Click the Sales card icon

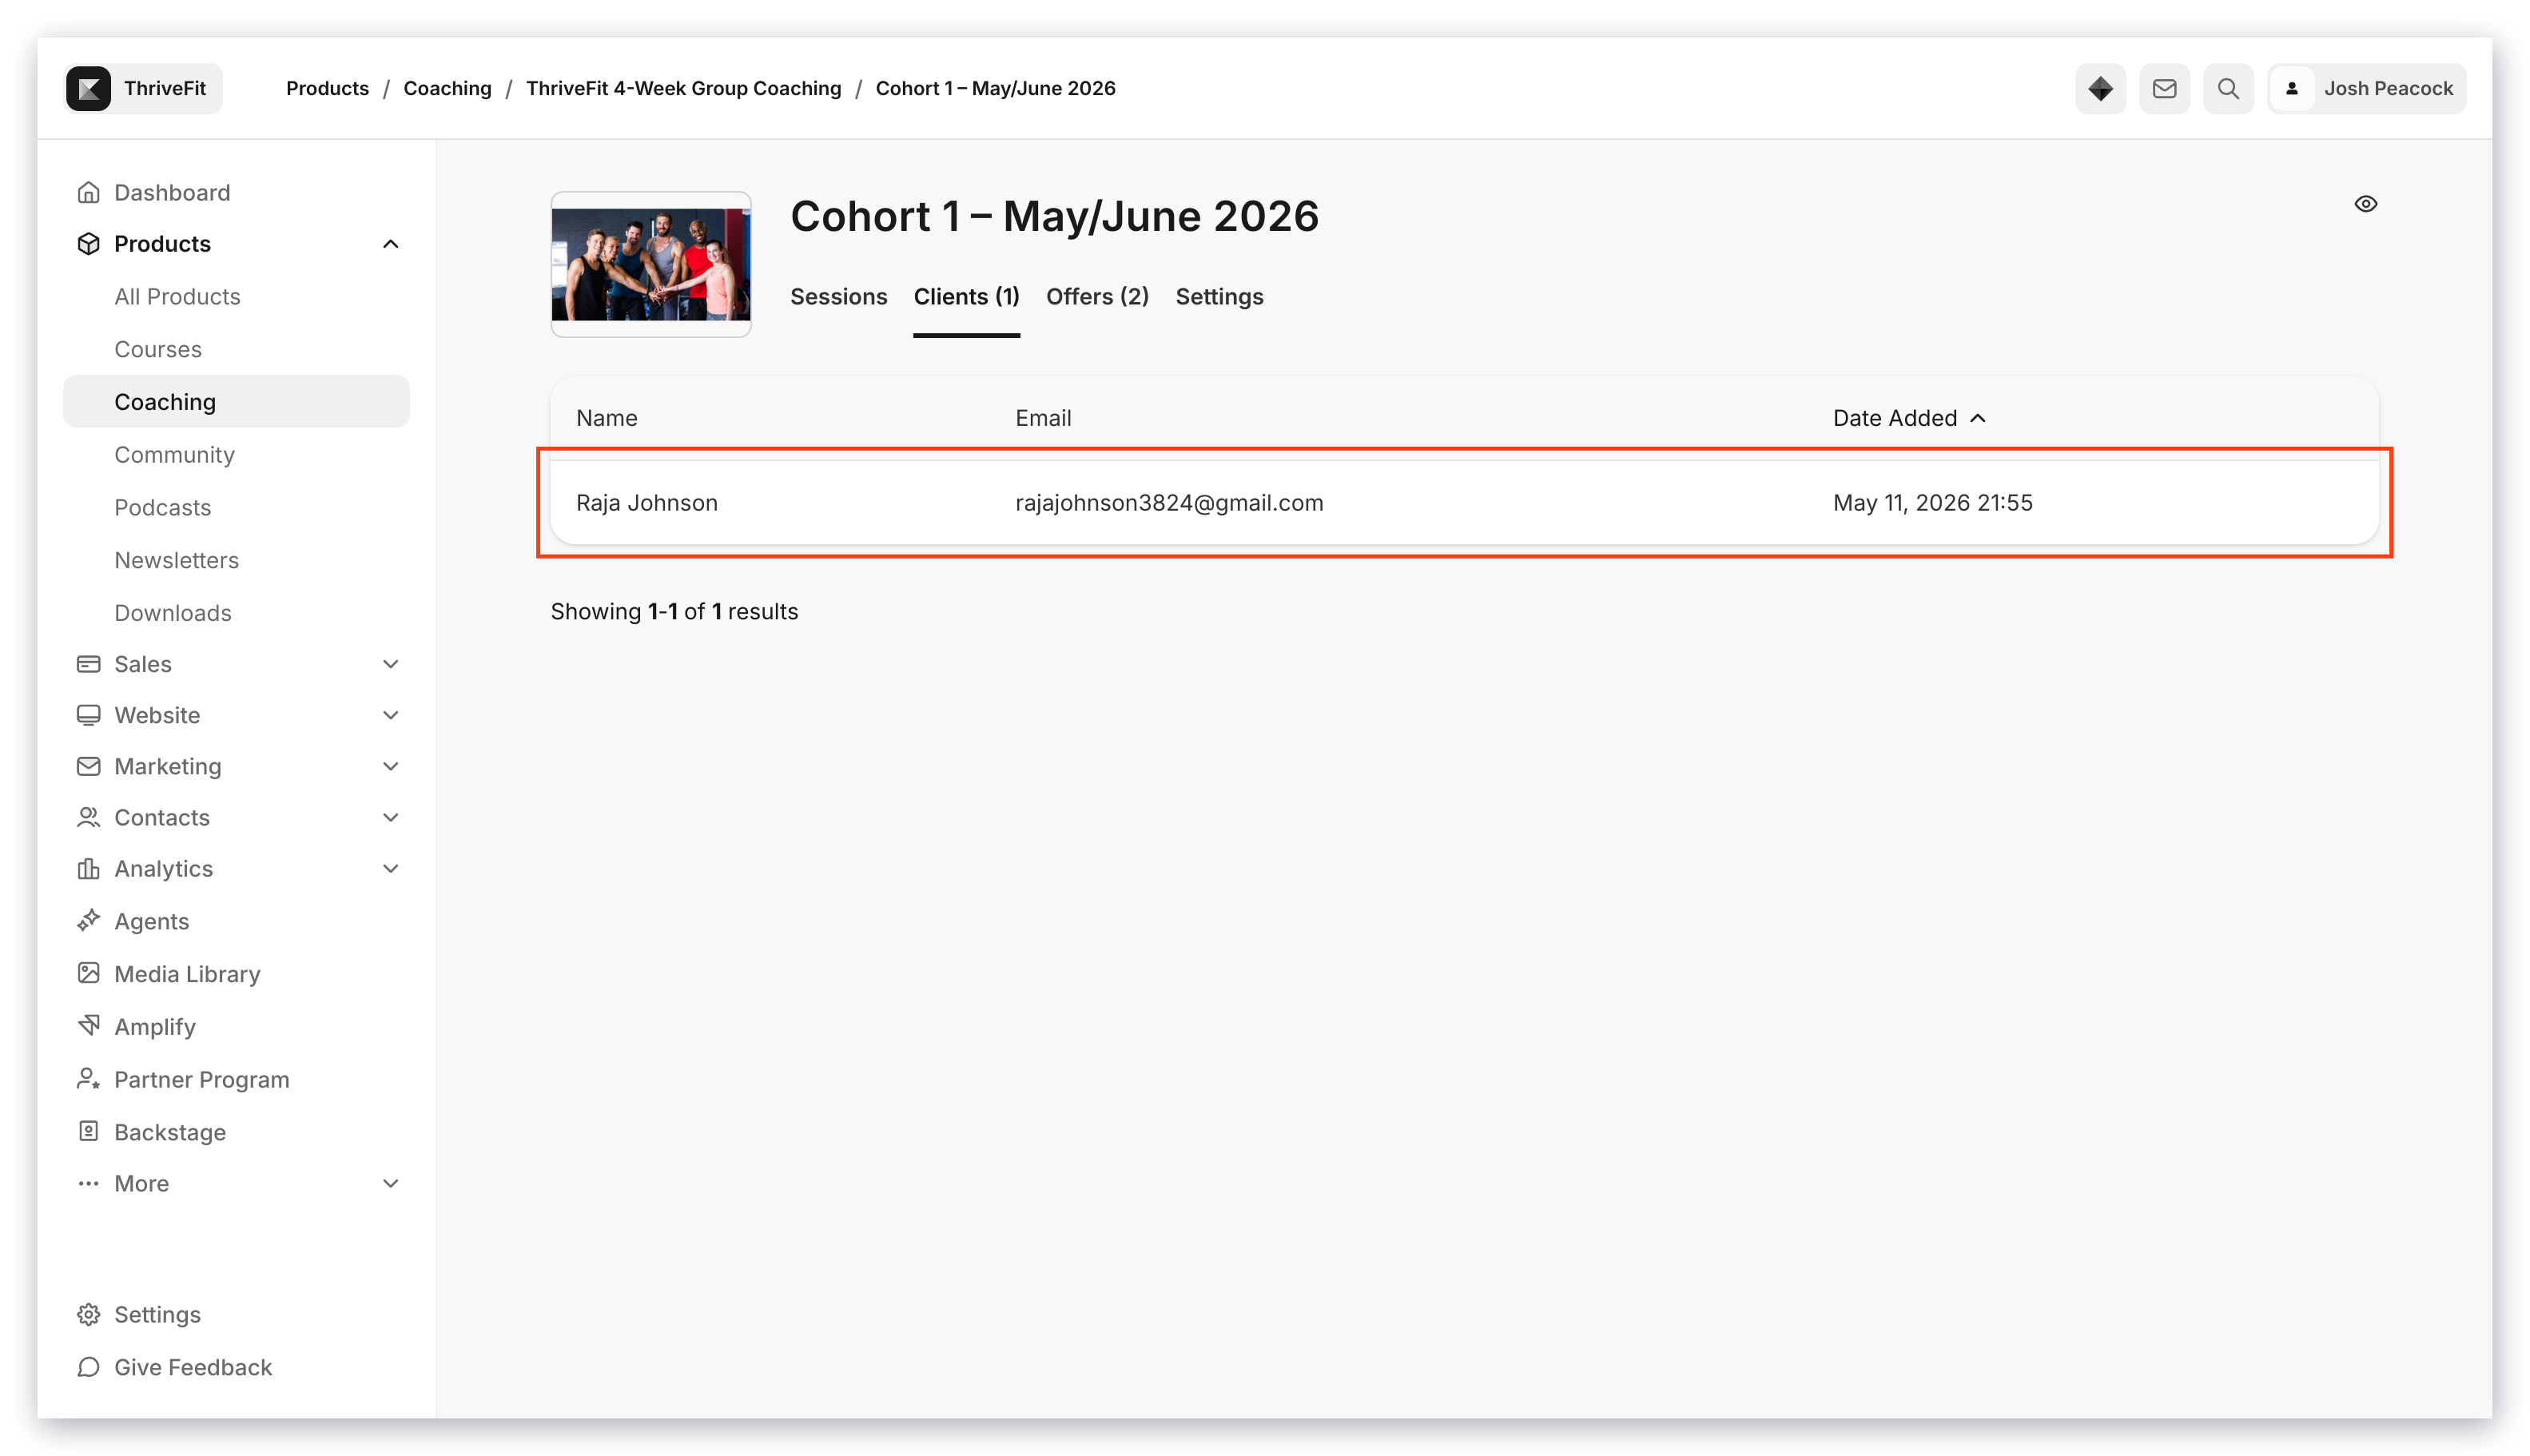(x=88, y=664)
